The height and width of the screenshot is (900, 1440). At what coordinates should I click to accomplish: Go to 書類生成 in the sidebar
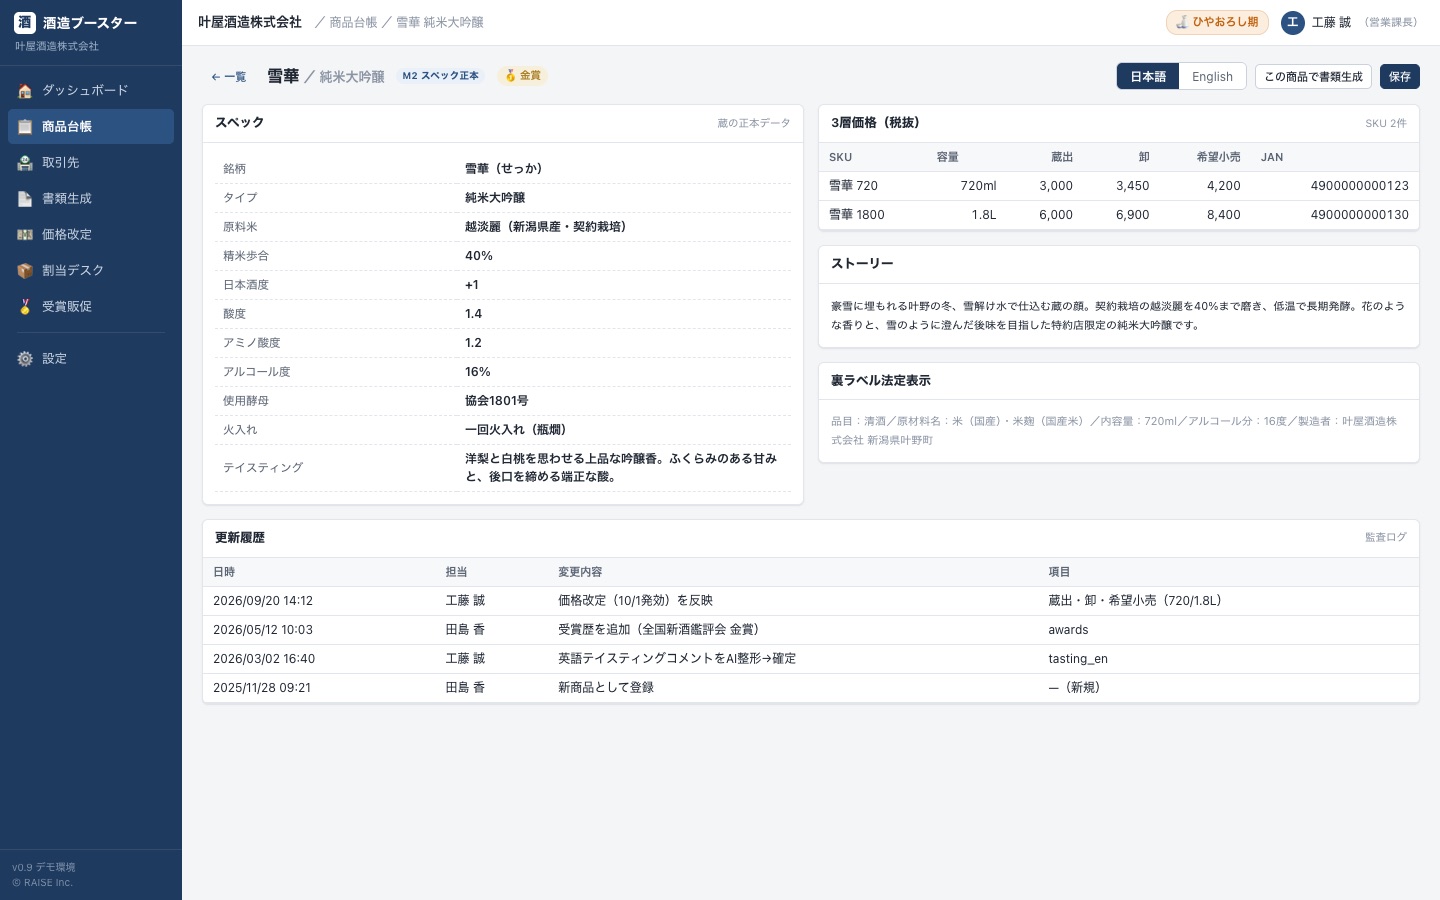tap(91, 199)
